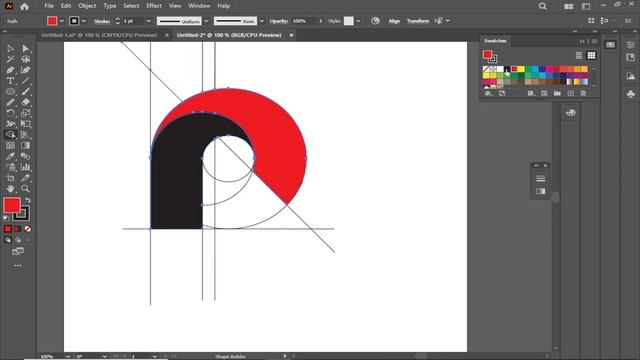
Task: Click the toolbar's large red Fill box
Action: point(12,205)
